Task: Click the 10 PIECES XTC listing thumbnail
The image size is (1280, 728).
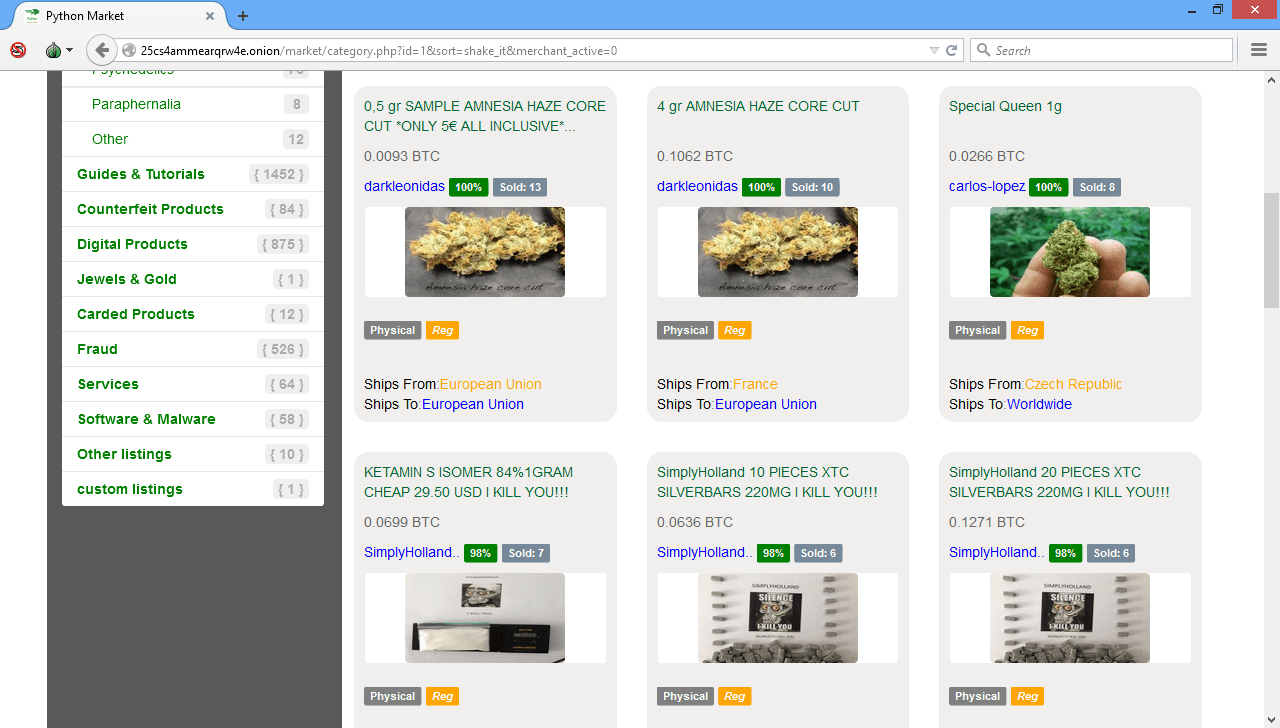Action: tap(778, 618)
